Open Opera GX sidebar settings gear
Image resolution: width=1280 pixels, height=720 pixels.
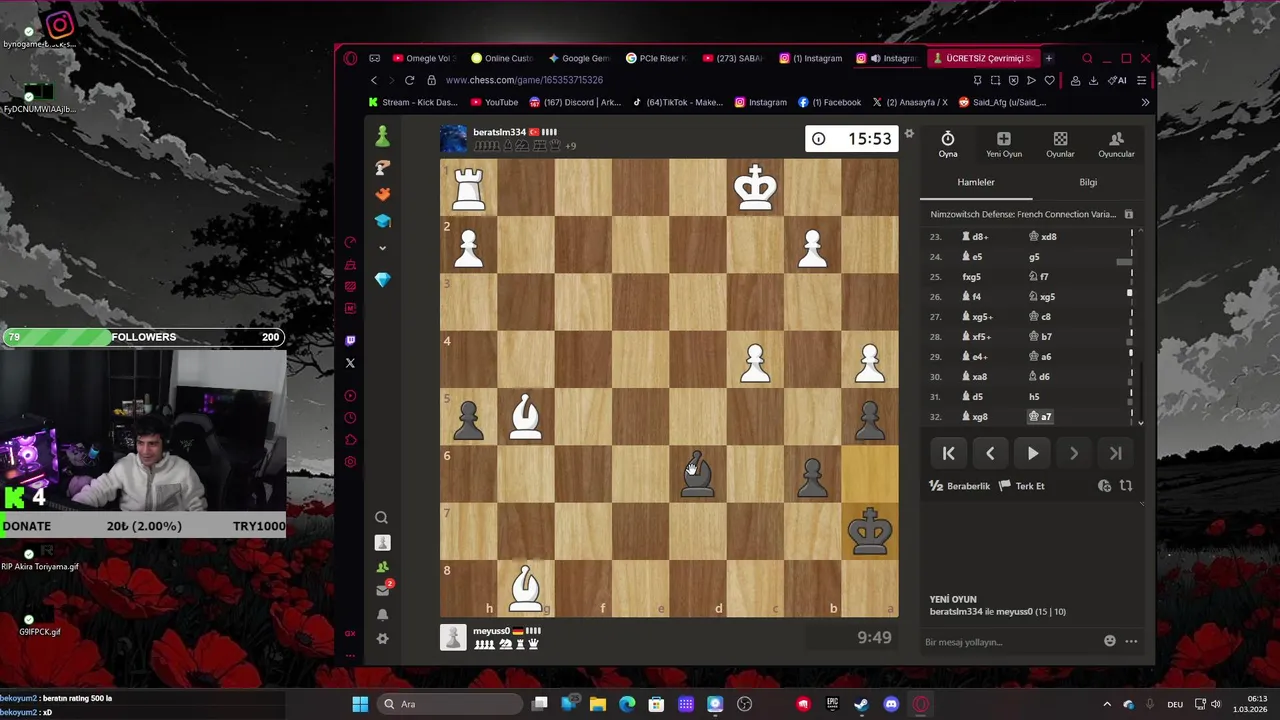pyautogui.click(x=350, y=462)
